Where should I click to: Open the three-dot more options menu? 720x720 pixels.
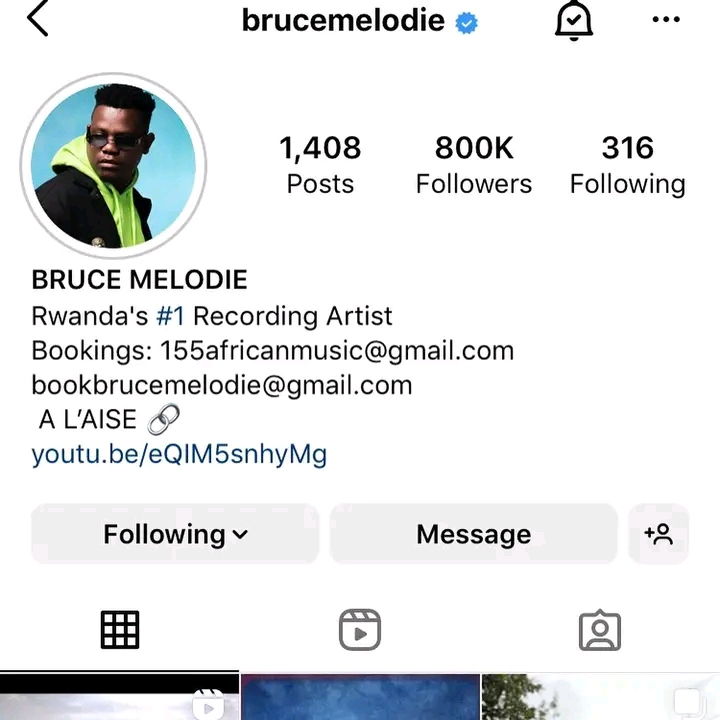coord(666,19)
